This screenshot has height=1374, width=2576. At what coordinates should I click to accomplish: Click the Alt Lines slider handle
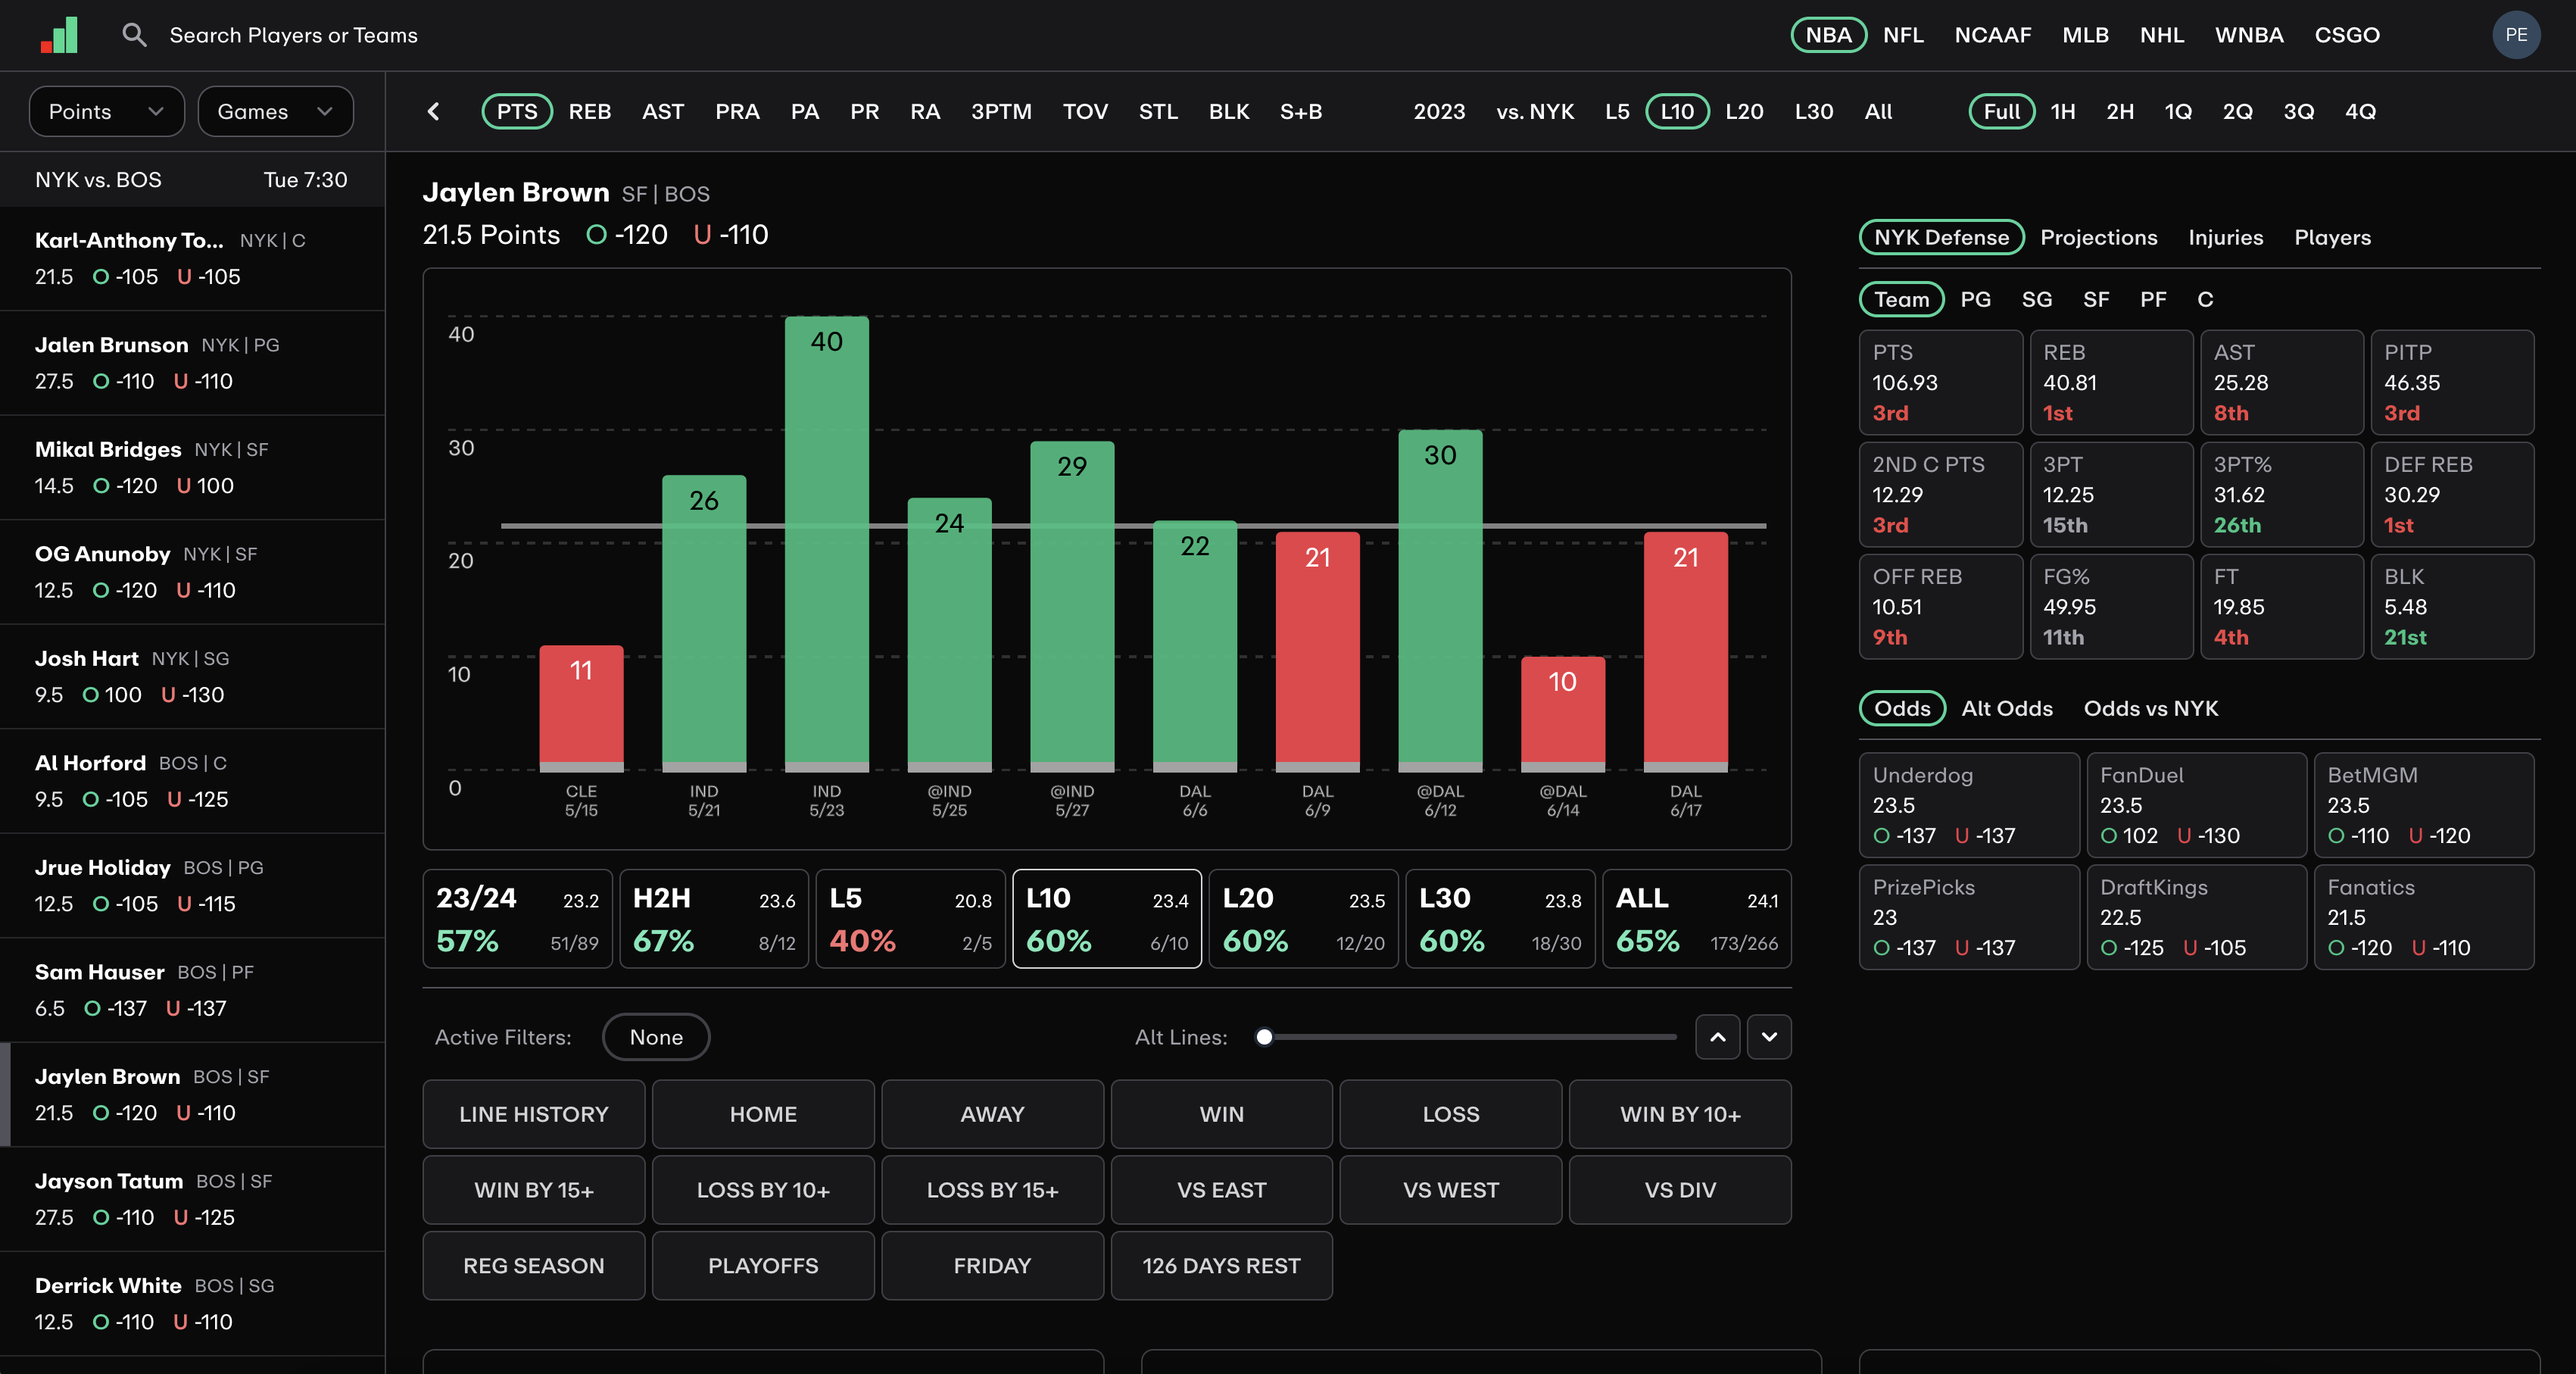[x=1264, y=1037]
